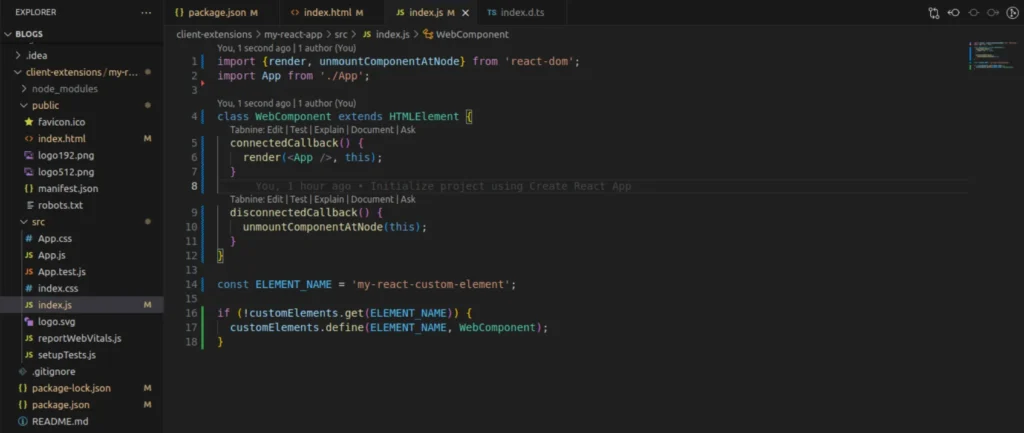Screen dimensions: 1024x433
Task: Open Explorer views and more actions ellipsis
Action: pyautogui.click(x=146, y=12)
